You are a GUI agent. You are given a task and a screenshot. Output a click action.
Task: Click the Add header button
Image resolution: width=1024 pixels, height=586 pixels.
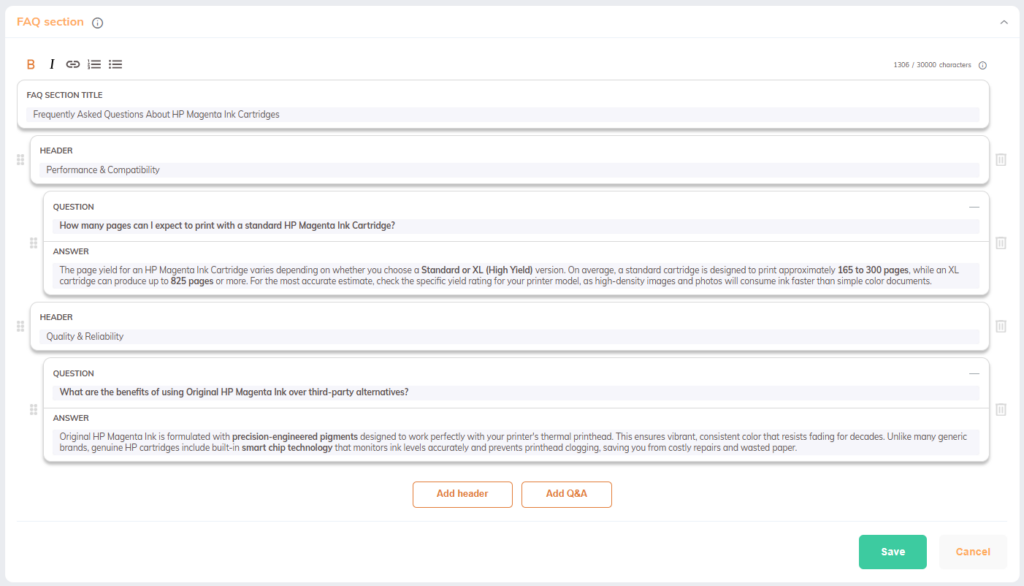(x=462, y=494)
